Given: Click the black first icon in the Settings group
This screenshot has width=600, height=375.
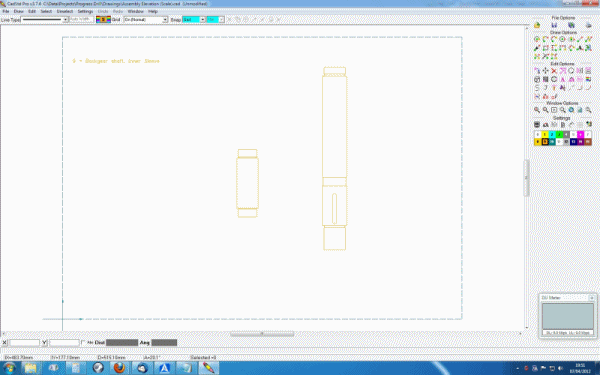Looking at the screenshot, I should coord(537,125).
